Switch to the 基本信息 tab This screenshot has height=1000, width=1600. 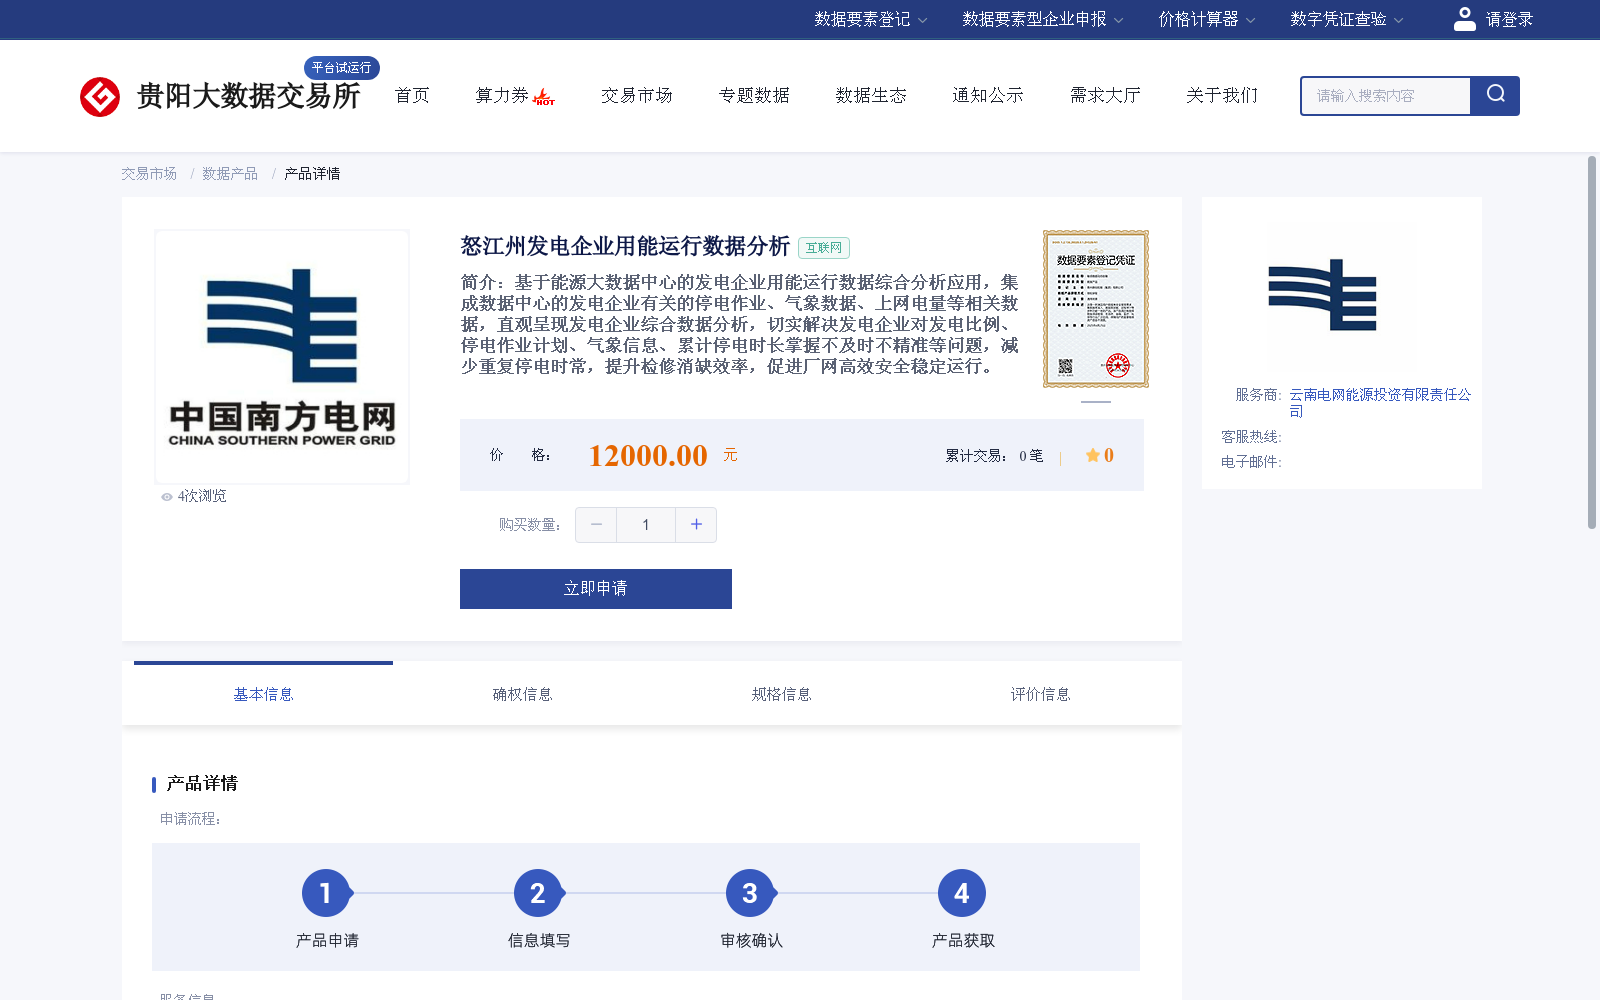[x=263, y=694]
